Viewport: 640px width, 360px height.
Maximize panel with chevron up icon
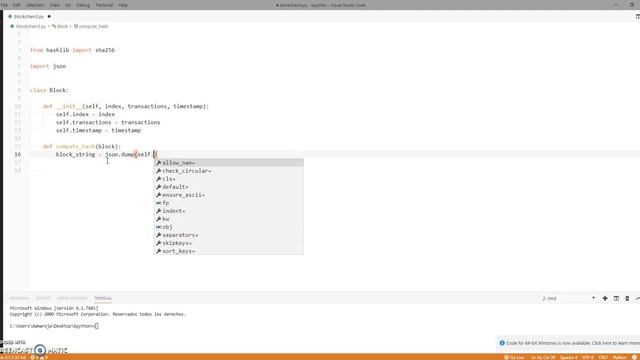(637, 298)
